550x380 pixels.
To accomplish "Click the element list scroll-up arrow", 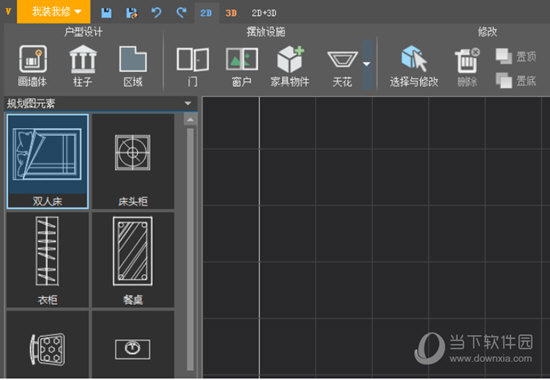I will 190,120.
